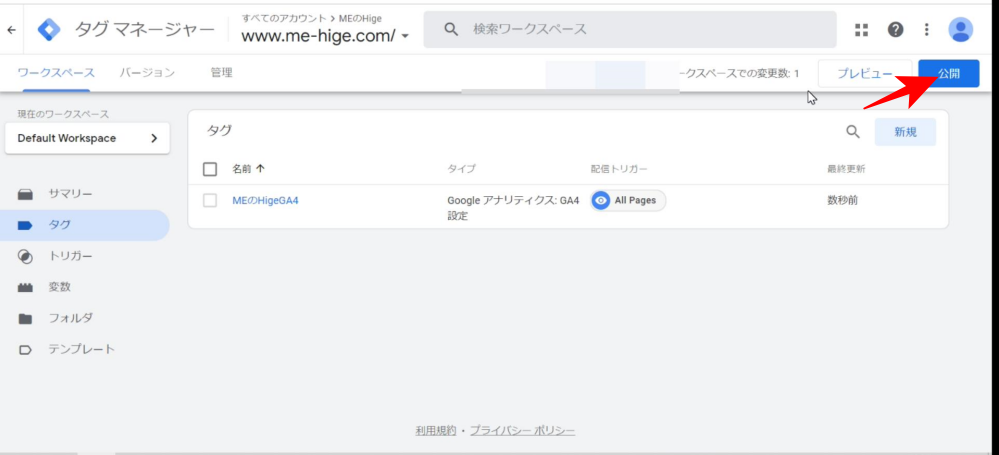Viewport: 999px width, 455px height.
Task: Click the All Pages trigger chip
Action: pos(628,200)
